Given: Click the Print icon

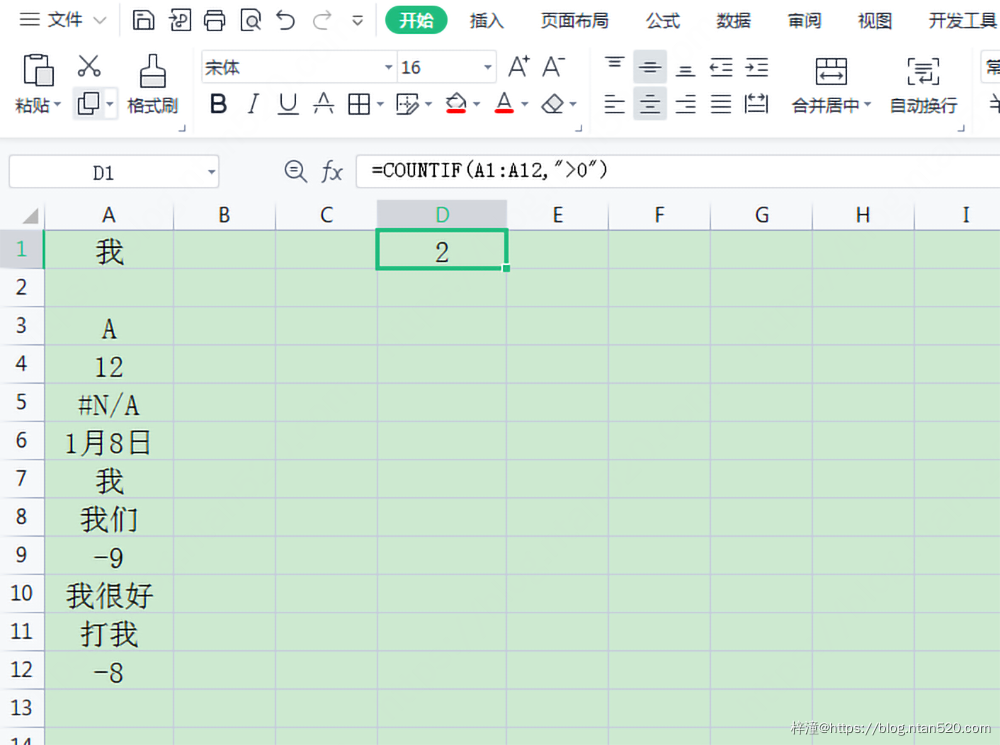Looking at the screenshot, I should tap(215, 20).
